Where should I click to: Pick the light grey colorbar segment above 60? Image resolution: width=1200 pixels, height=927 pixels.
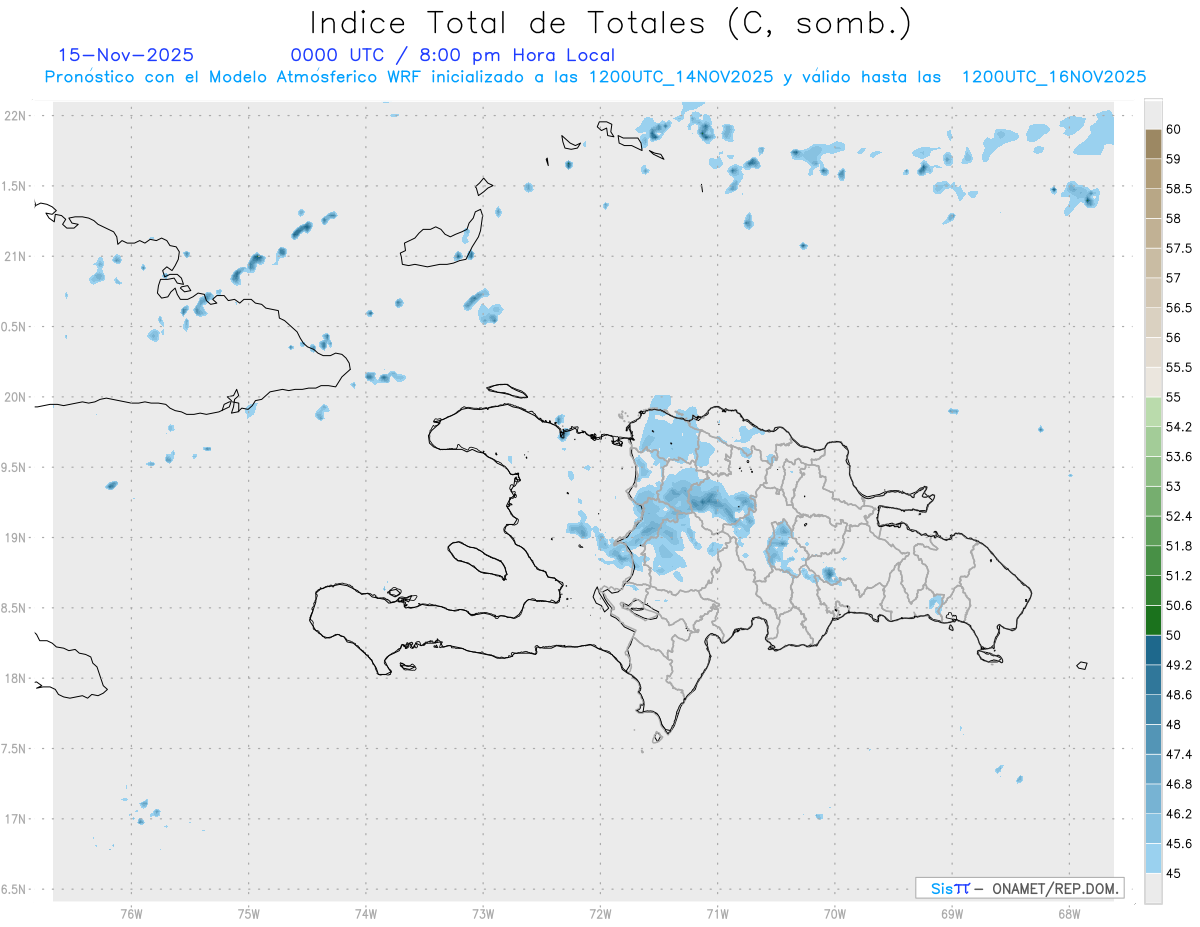pyautogui.click(x=1153, y=115)
